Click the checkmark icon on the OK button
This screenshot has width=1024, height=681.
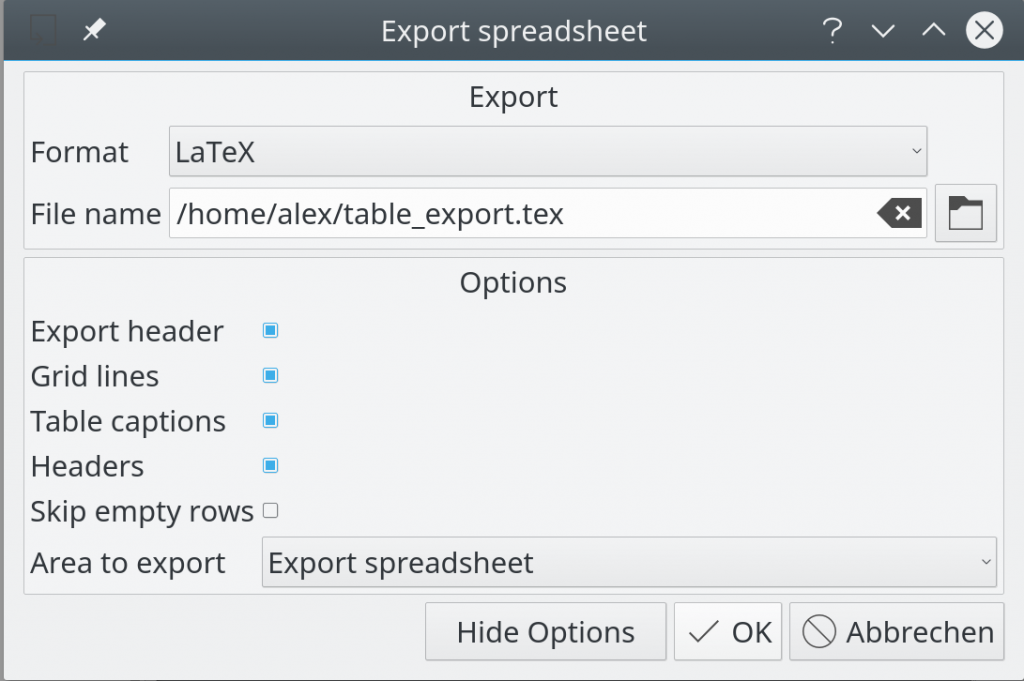[706, 631]
